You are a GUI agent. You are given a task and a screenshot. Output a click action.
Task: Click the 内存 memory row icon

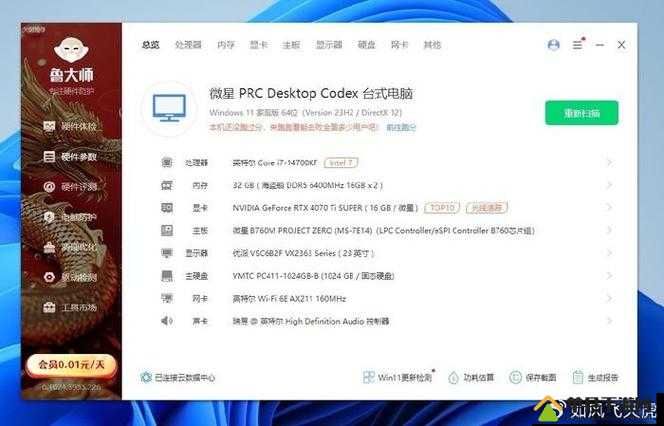[x=166, y=185]
